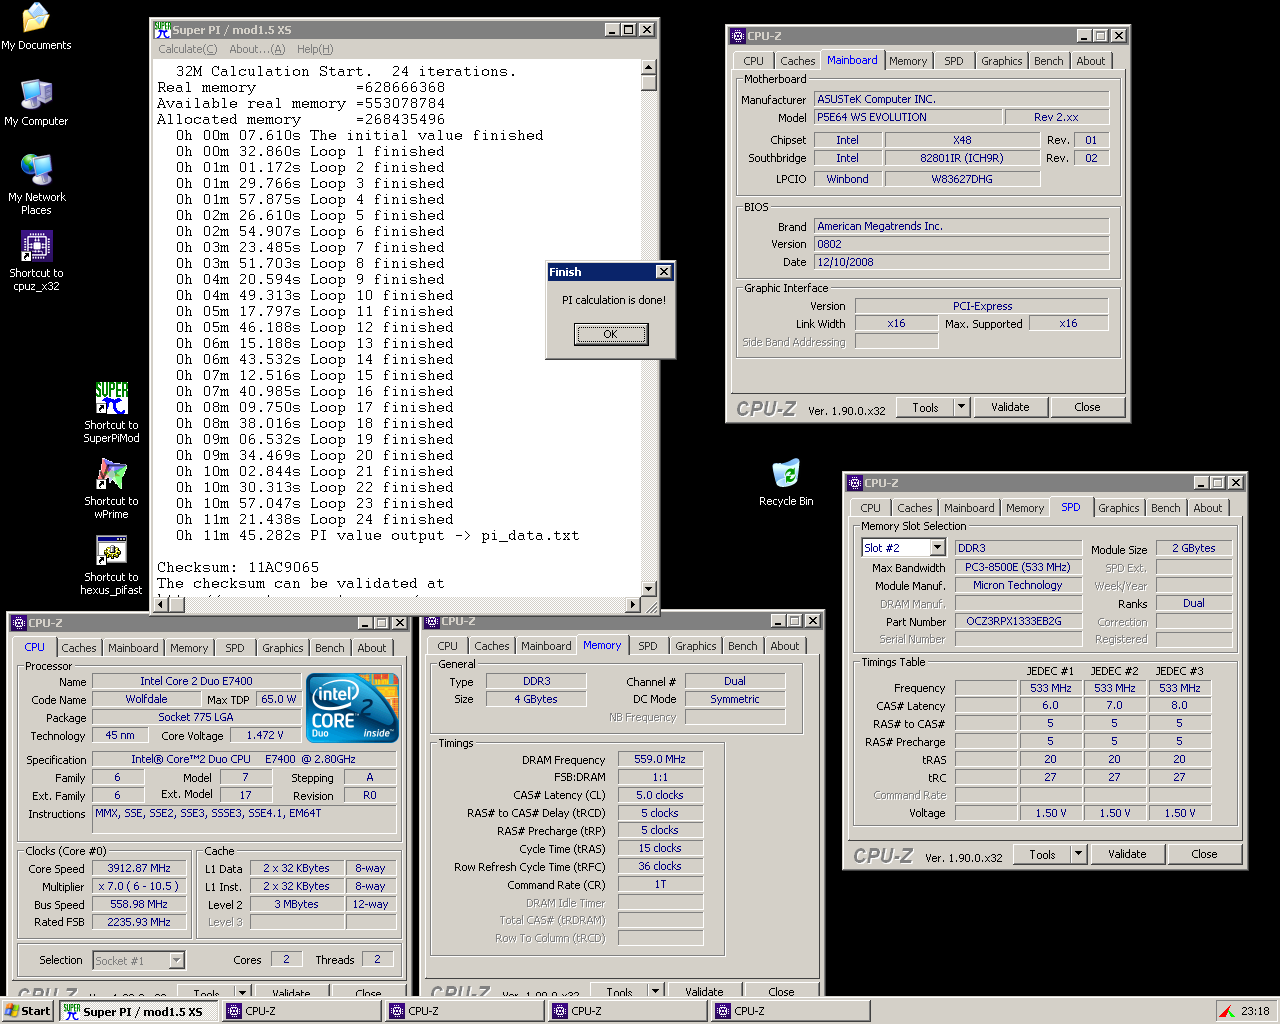
Task: Switch to Caches tab in the Mainboard CPU-Z window
Action: click(x=797, y=61)
